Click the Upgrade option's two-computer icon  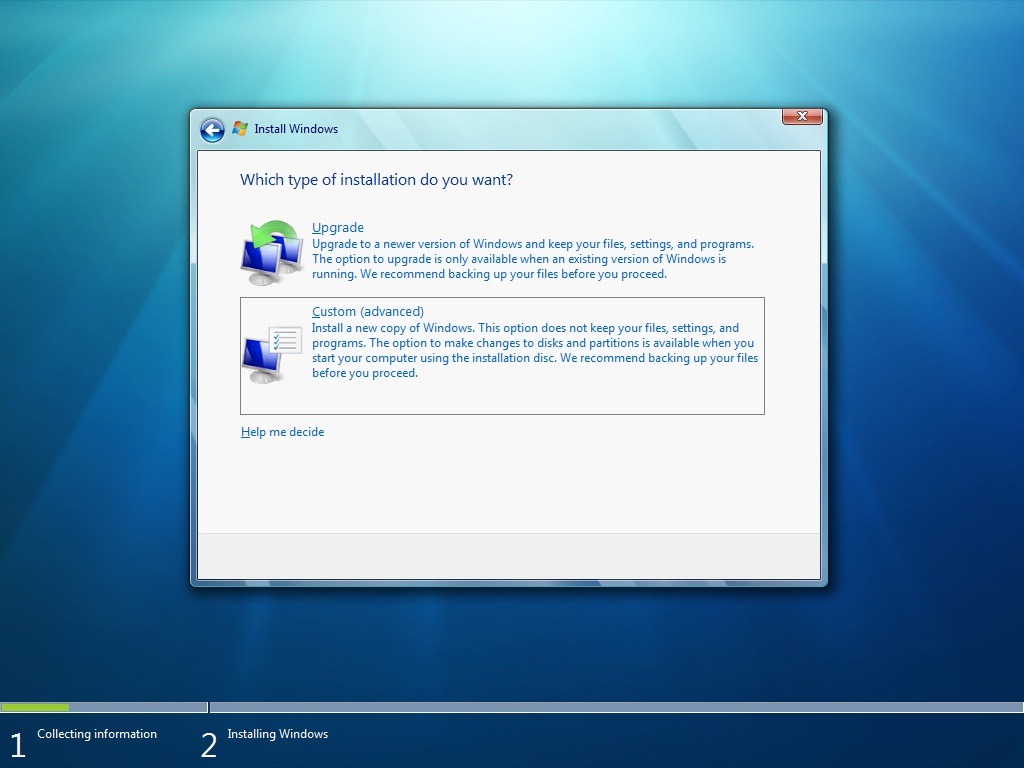[272, 253]
